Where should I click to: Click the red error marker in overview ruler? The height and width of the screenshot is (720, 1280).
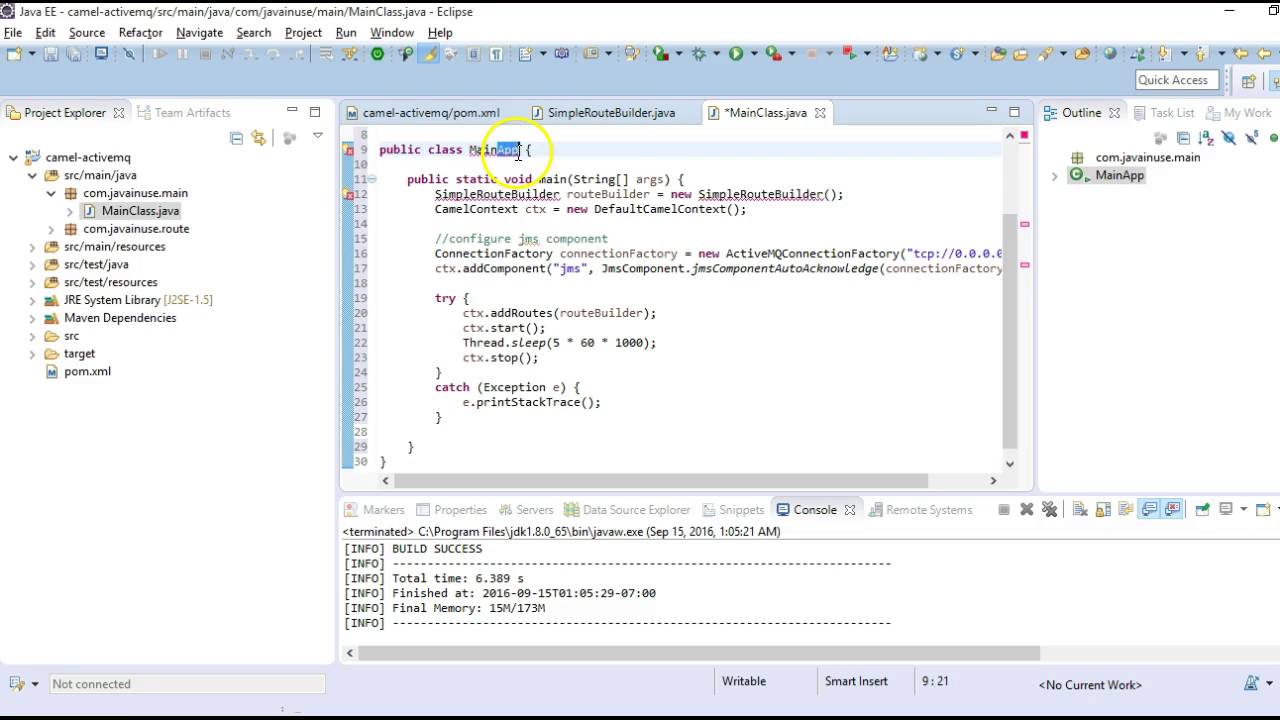click(x=1024, y=135)
